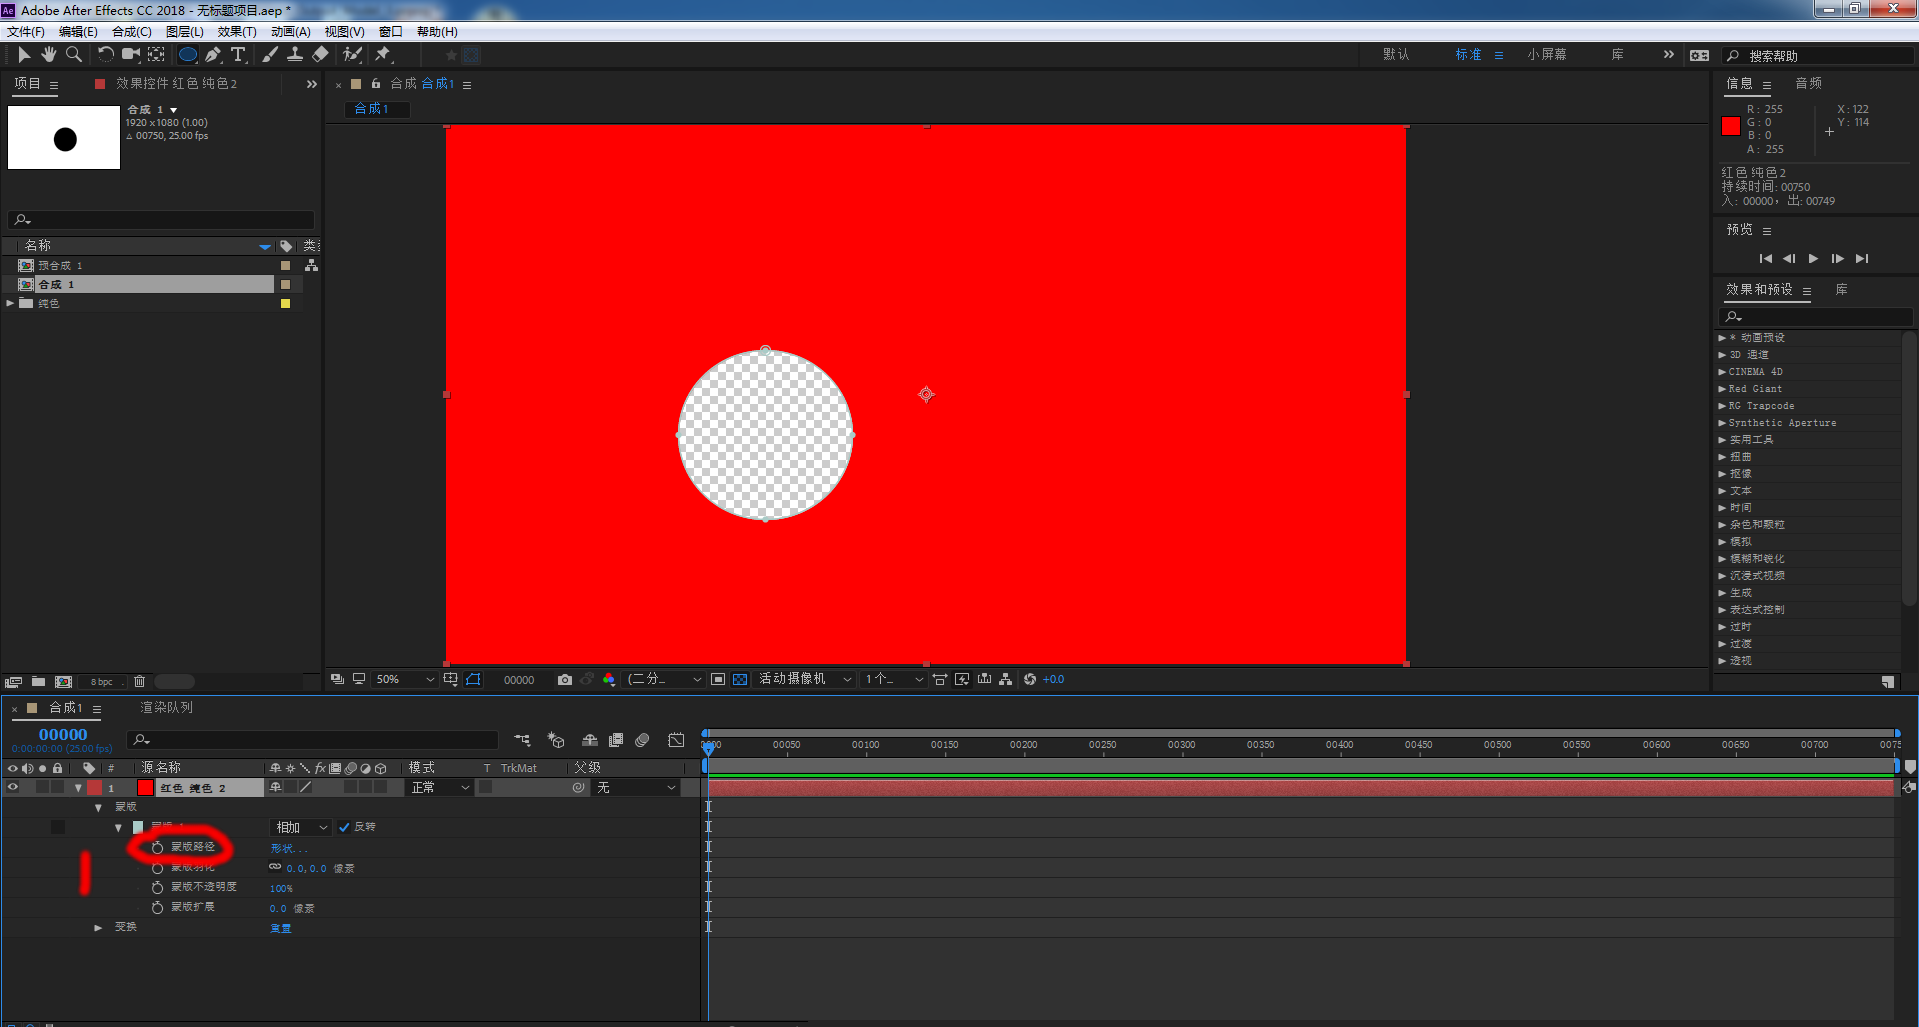The width and height of the screenshot is (1919, 1027).
Task: Select the Selection arrow tool
Action: [x=24, y=55]
